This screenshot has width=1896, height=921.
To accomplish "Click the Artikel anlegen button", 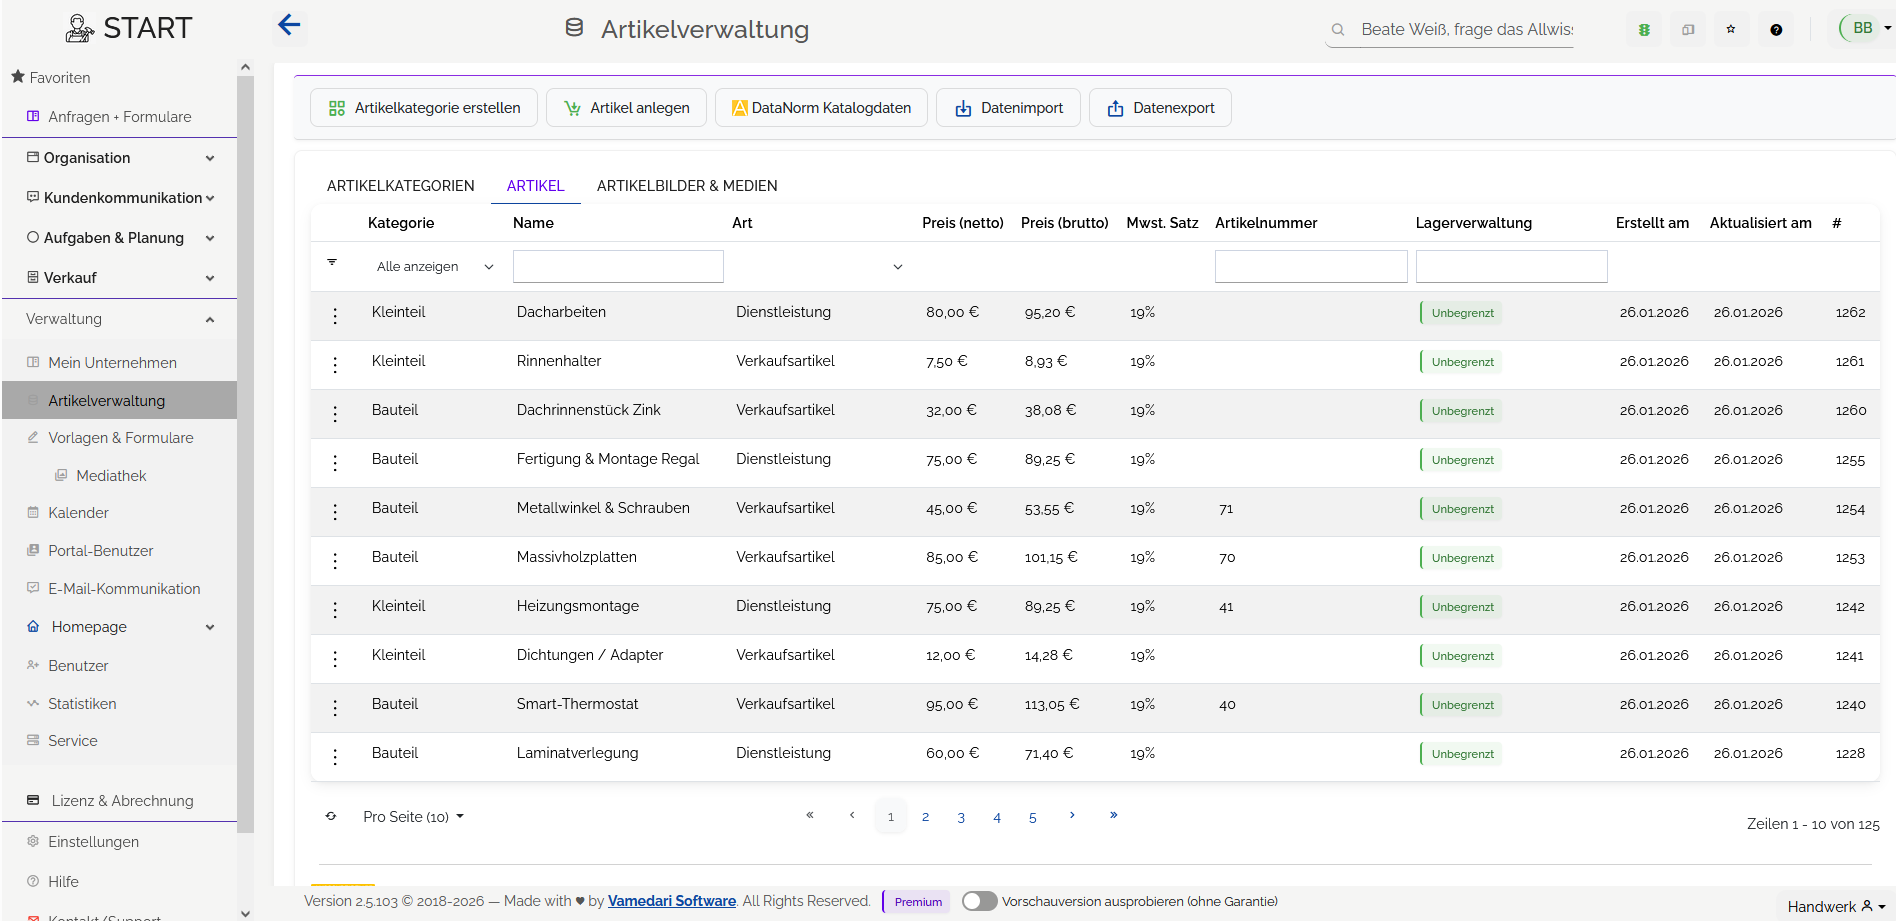I will (x=626, y=107).
